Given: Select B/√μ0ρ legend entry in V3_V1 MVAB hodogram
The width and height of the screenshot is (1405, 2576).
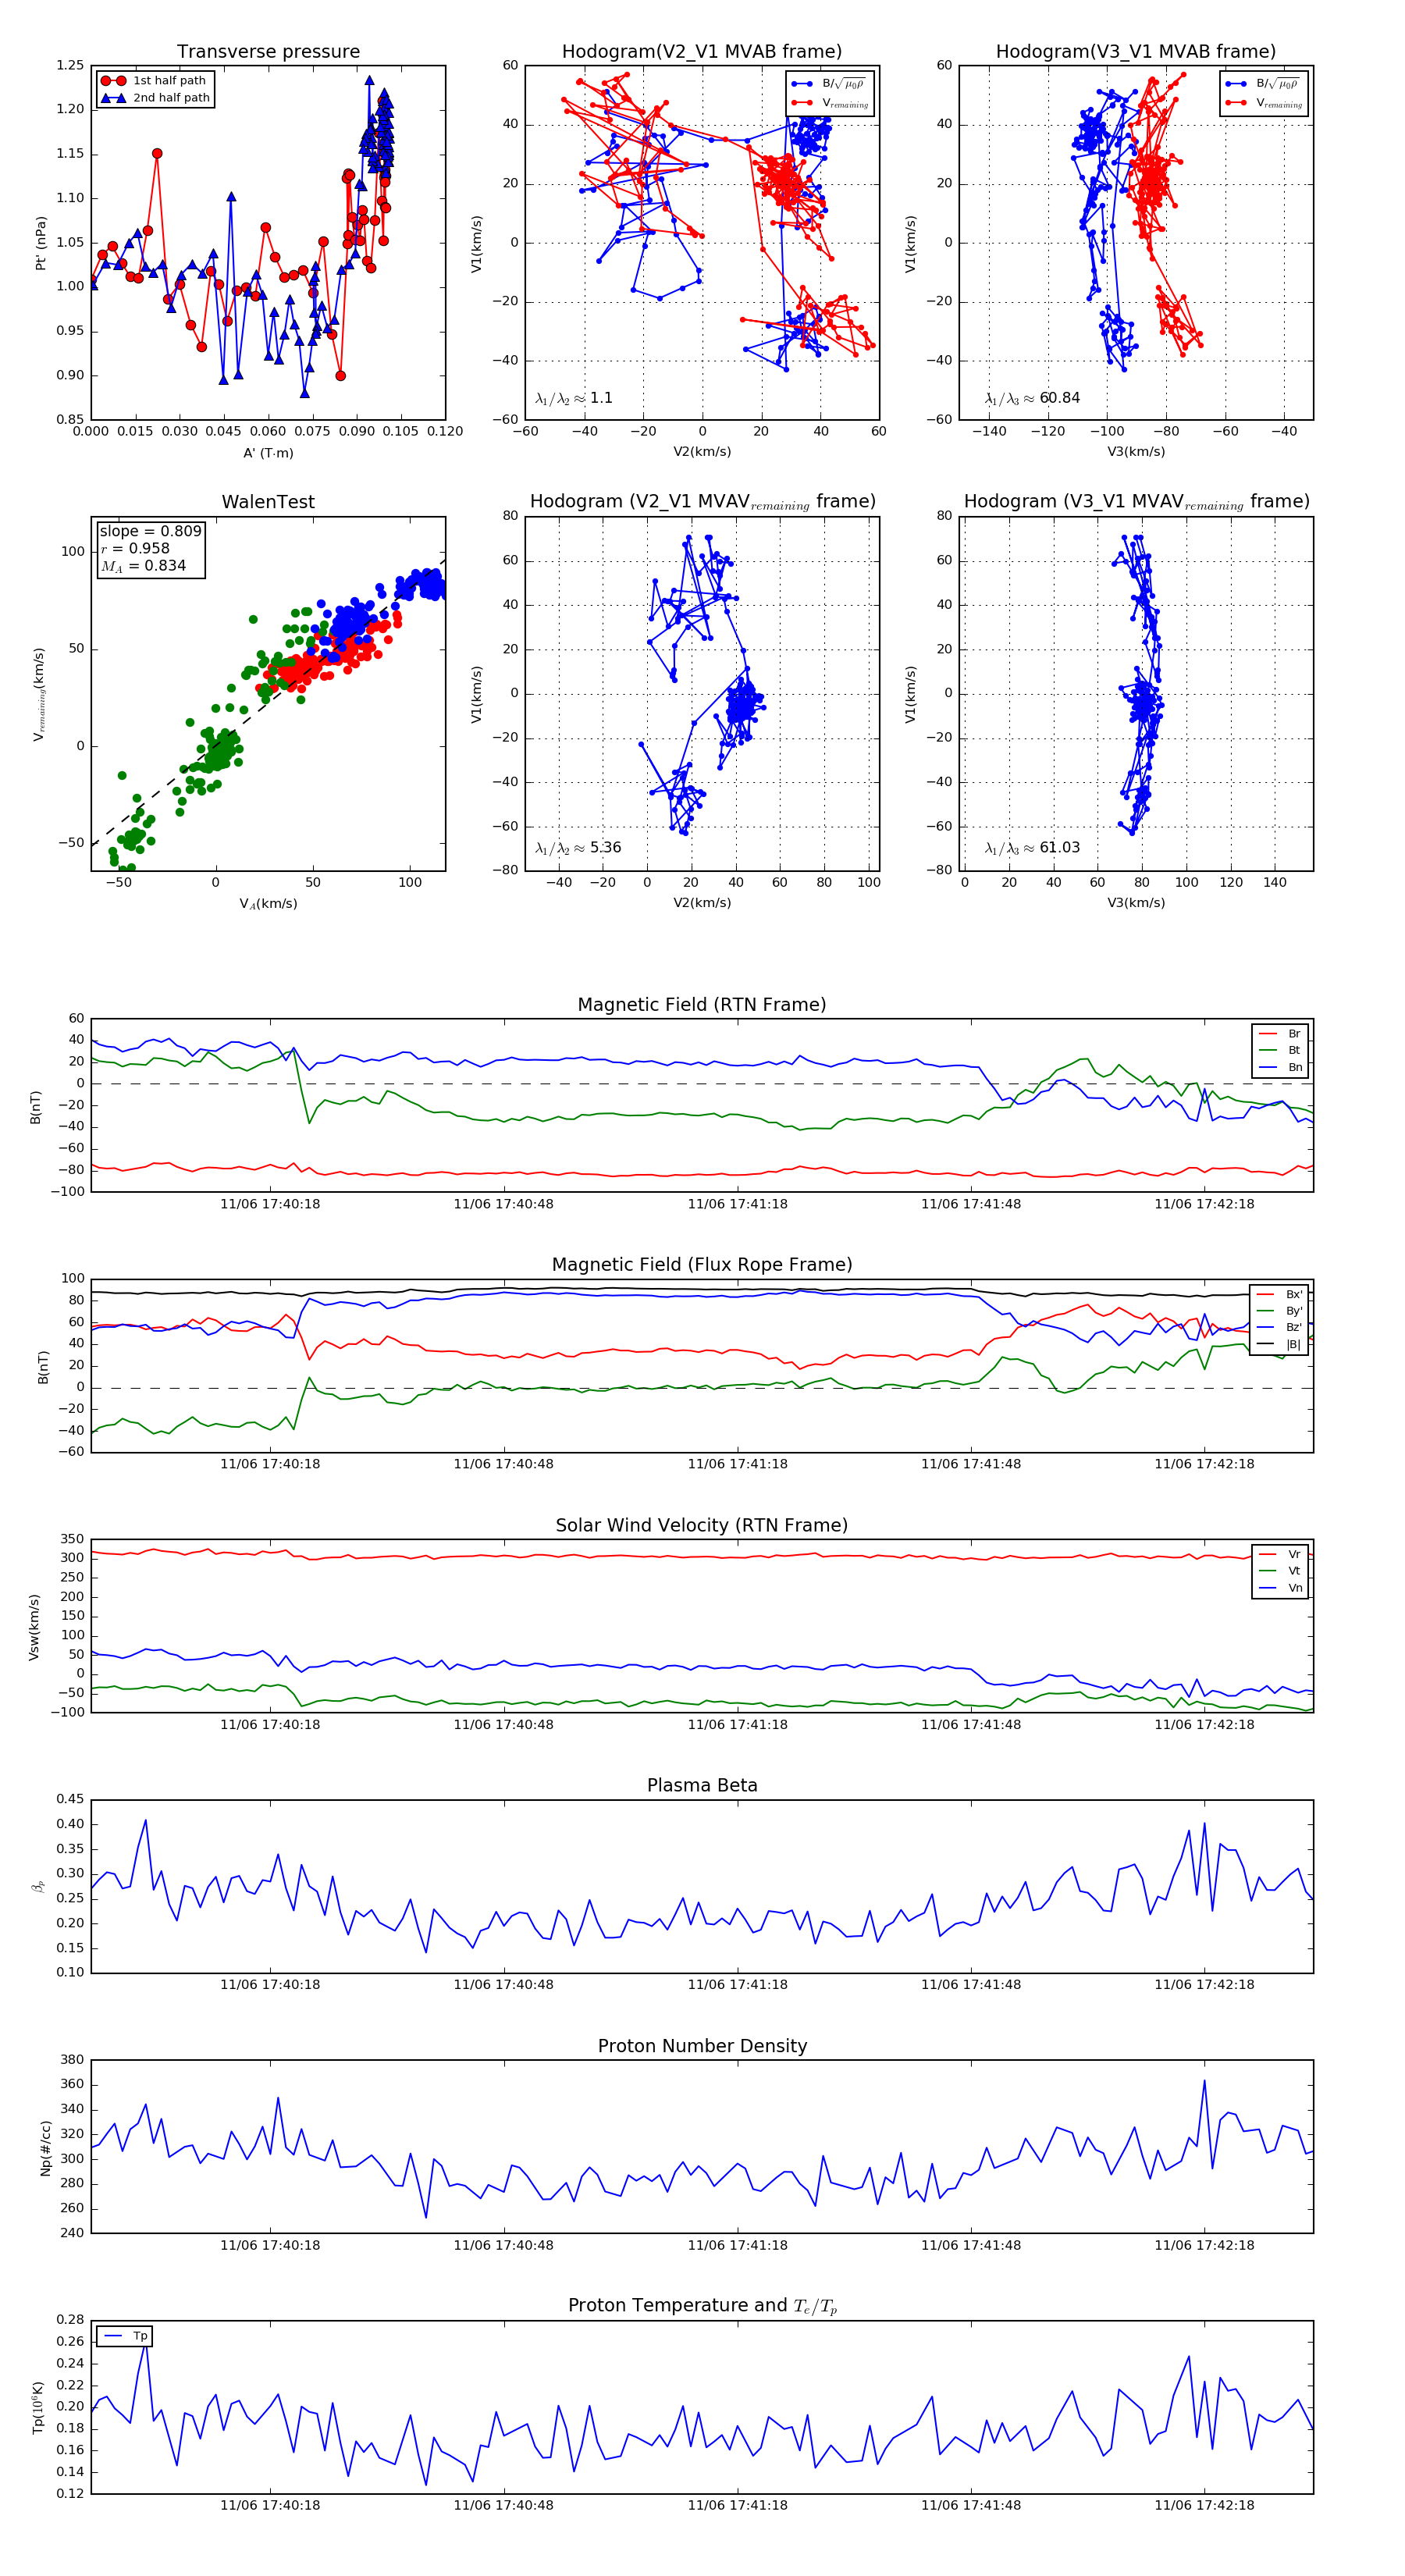Looking at the screenshot, I should (1262, 84).
